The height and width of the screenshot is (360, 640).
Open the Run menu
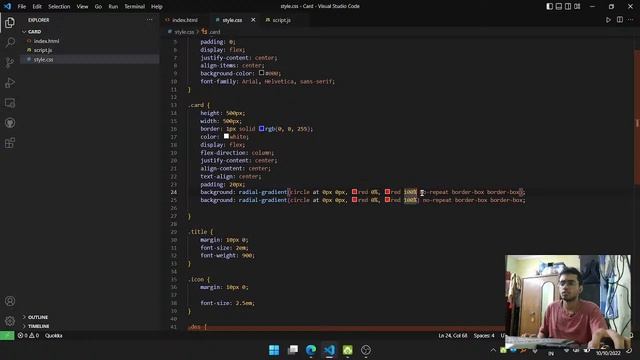pyautogui.click(x=113, y=7)
